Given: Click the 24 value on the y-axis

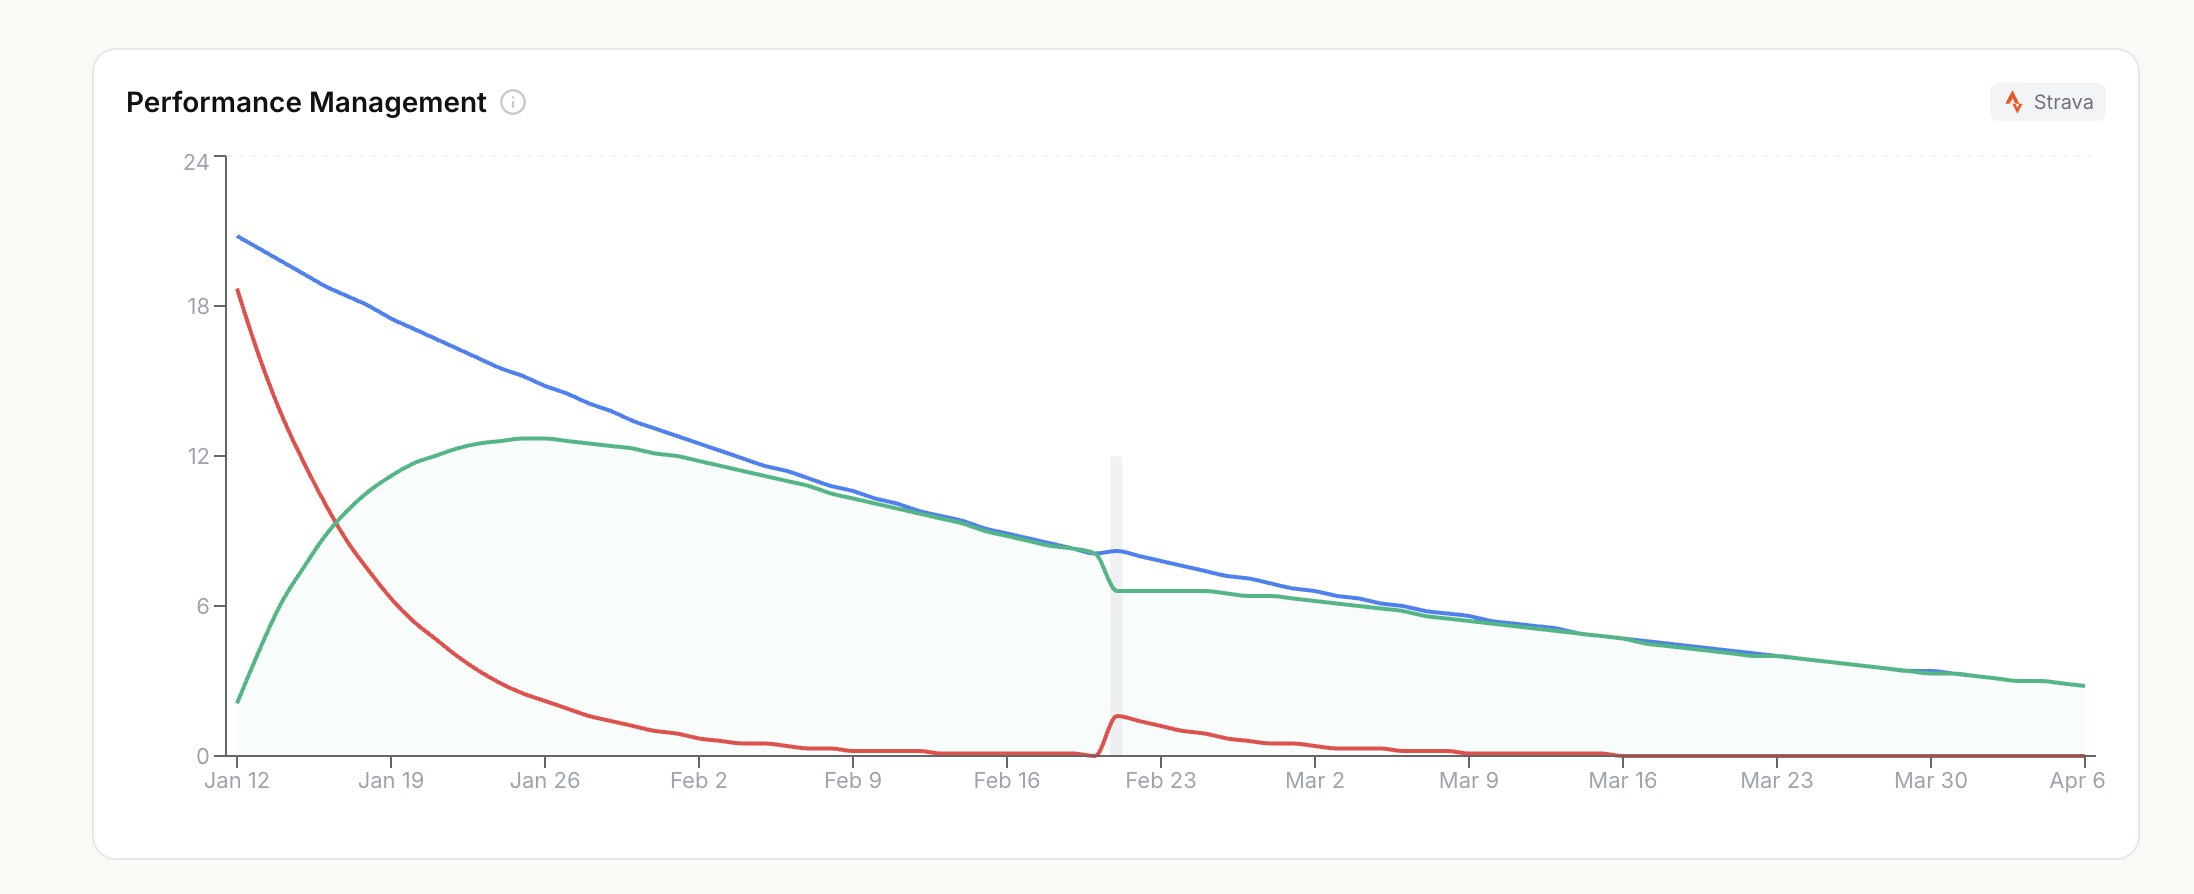Looking at the screenshot, I should pos(196,162).
